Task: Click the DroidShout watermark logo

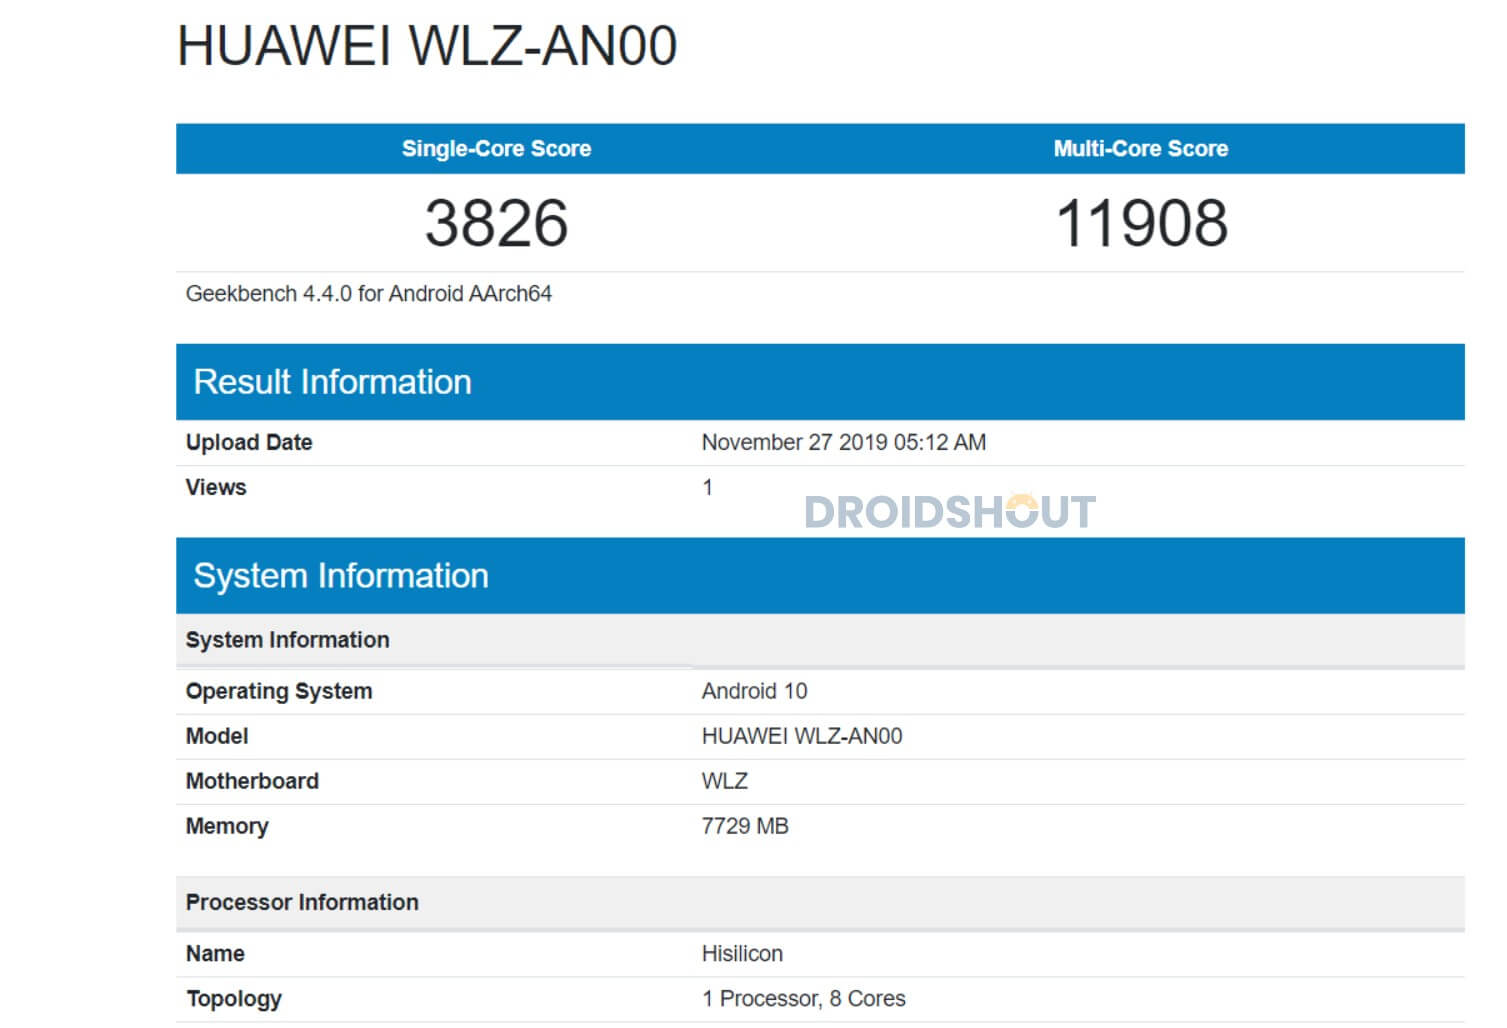Action: coord(949,512)
